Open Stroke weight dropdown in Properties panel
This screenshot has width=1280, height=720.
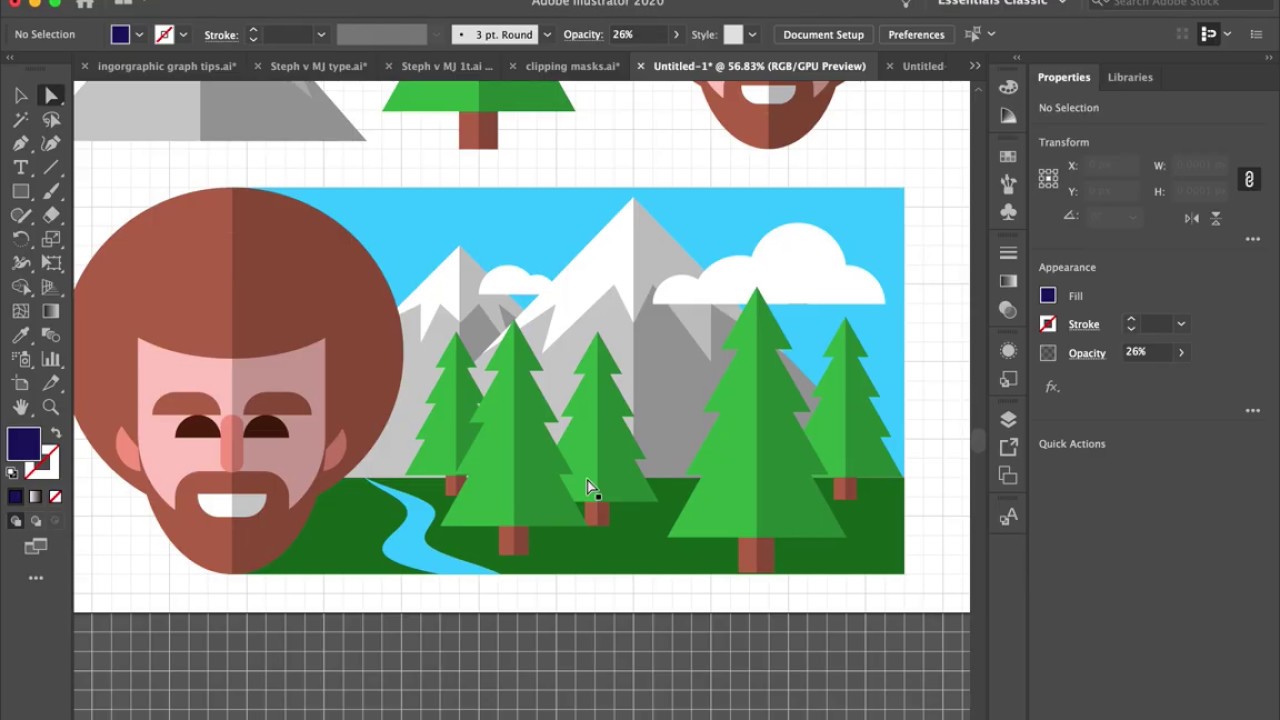pyautogui.click(x=1181, y=324)
